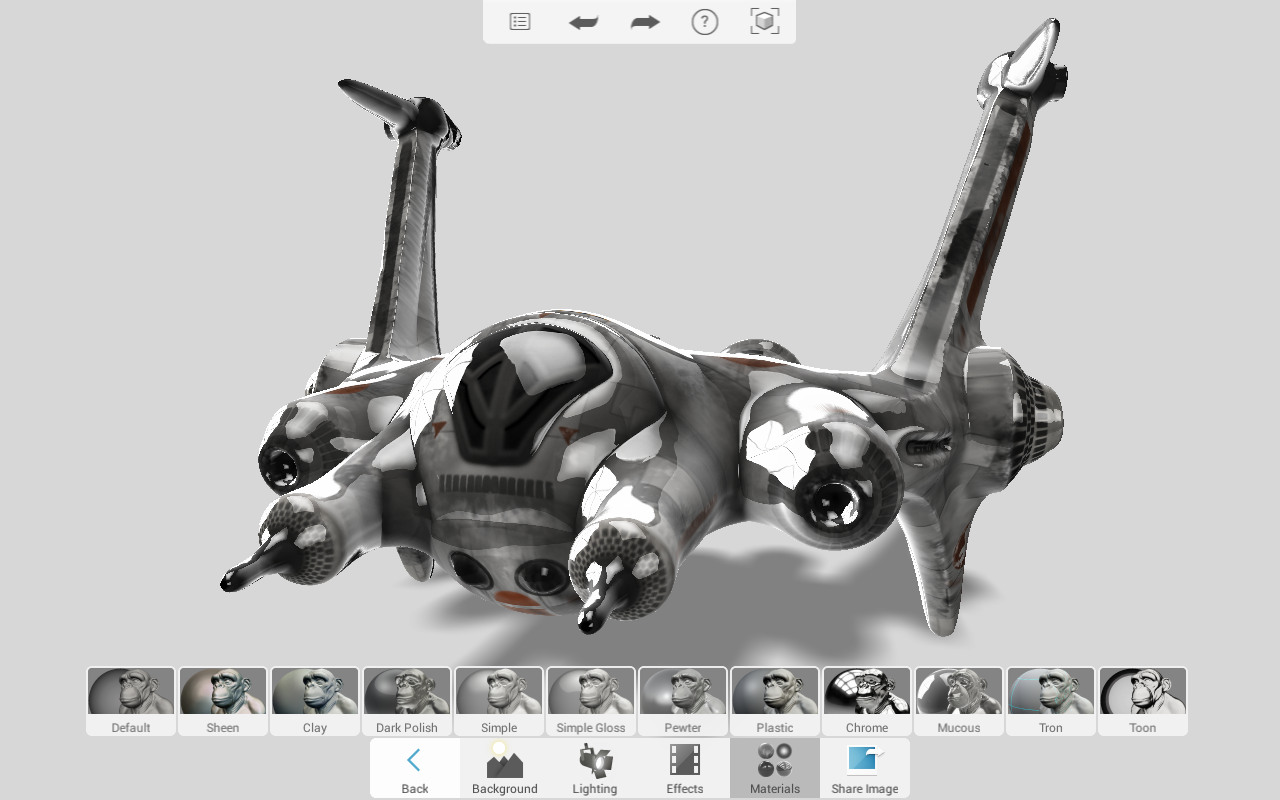Viewport: 1280px width, 800px height.
Task: Open the Background settings
Action: pyautogui.click(x=504, y=768)
